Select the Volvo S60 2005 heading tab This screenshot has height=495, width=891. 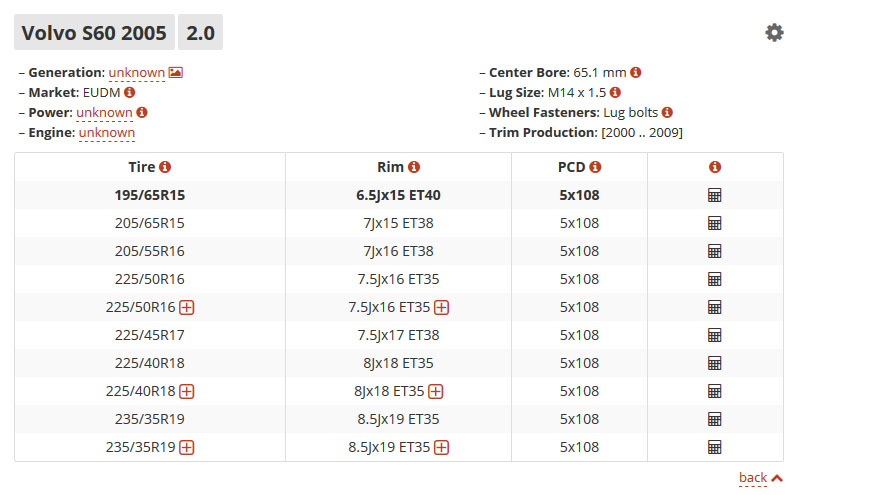coord(94,32)
